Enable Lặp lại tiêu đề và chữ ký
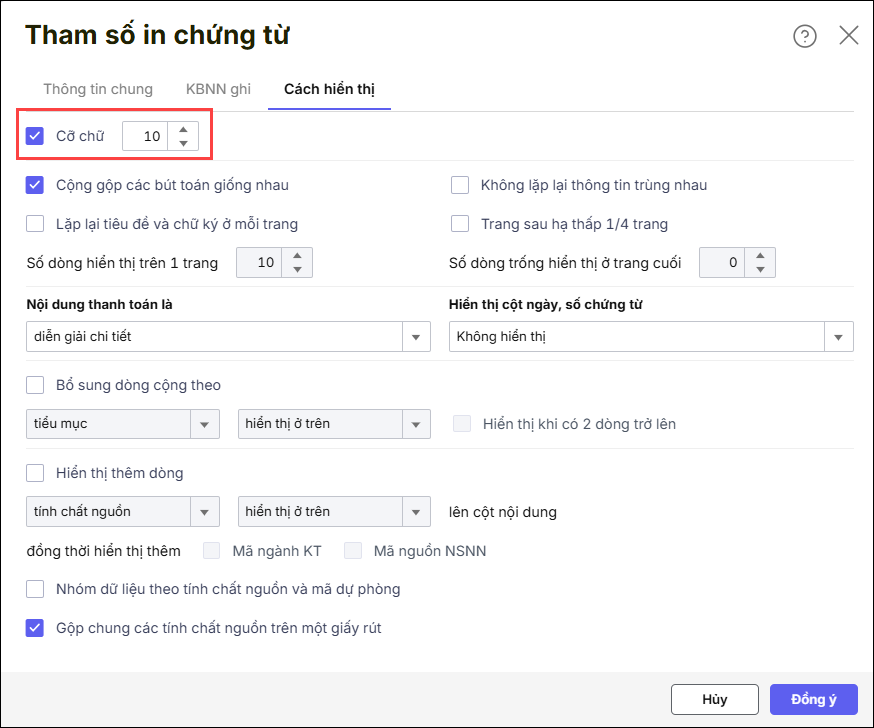This screenshot has height=728, width=874. click(36, 224)
